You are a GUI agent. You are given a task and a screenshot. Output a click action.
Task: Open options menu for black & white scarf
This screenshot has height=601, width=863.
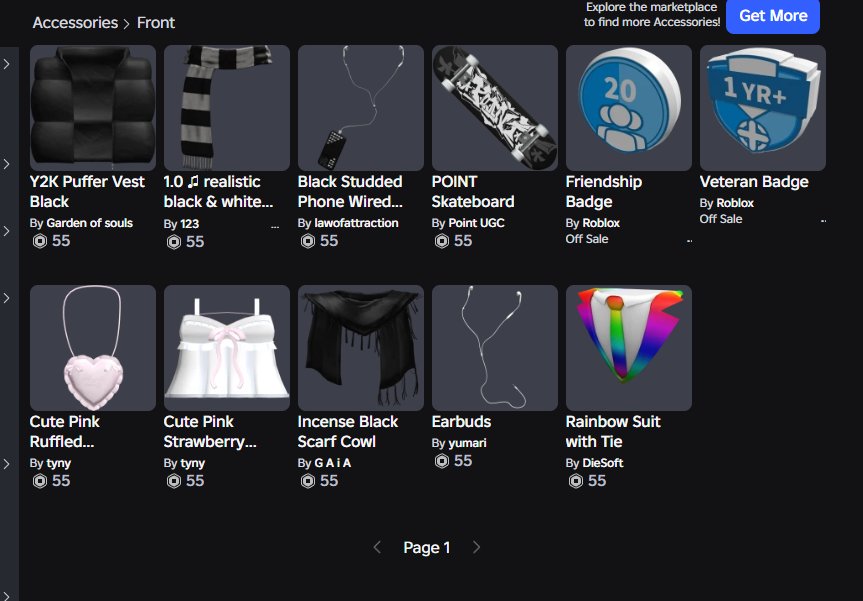click(275, 226)
